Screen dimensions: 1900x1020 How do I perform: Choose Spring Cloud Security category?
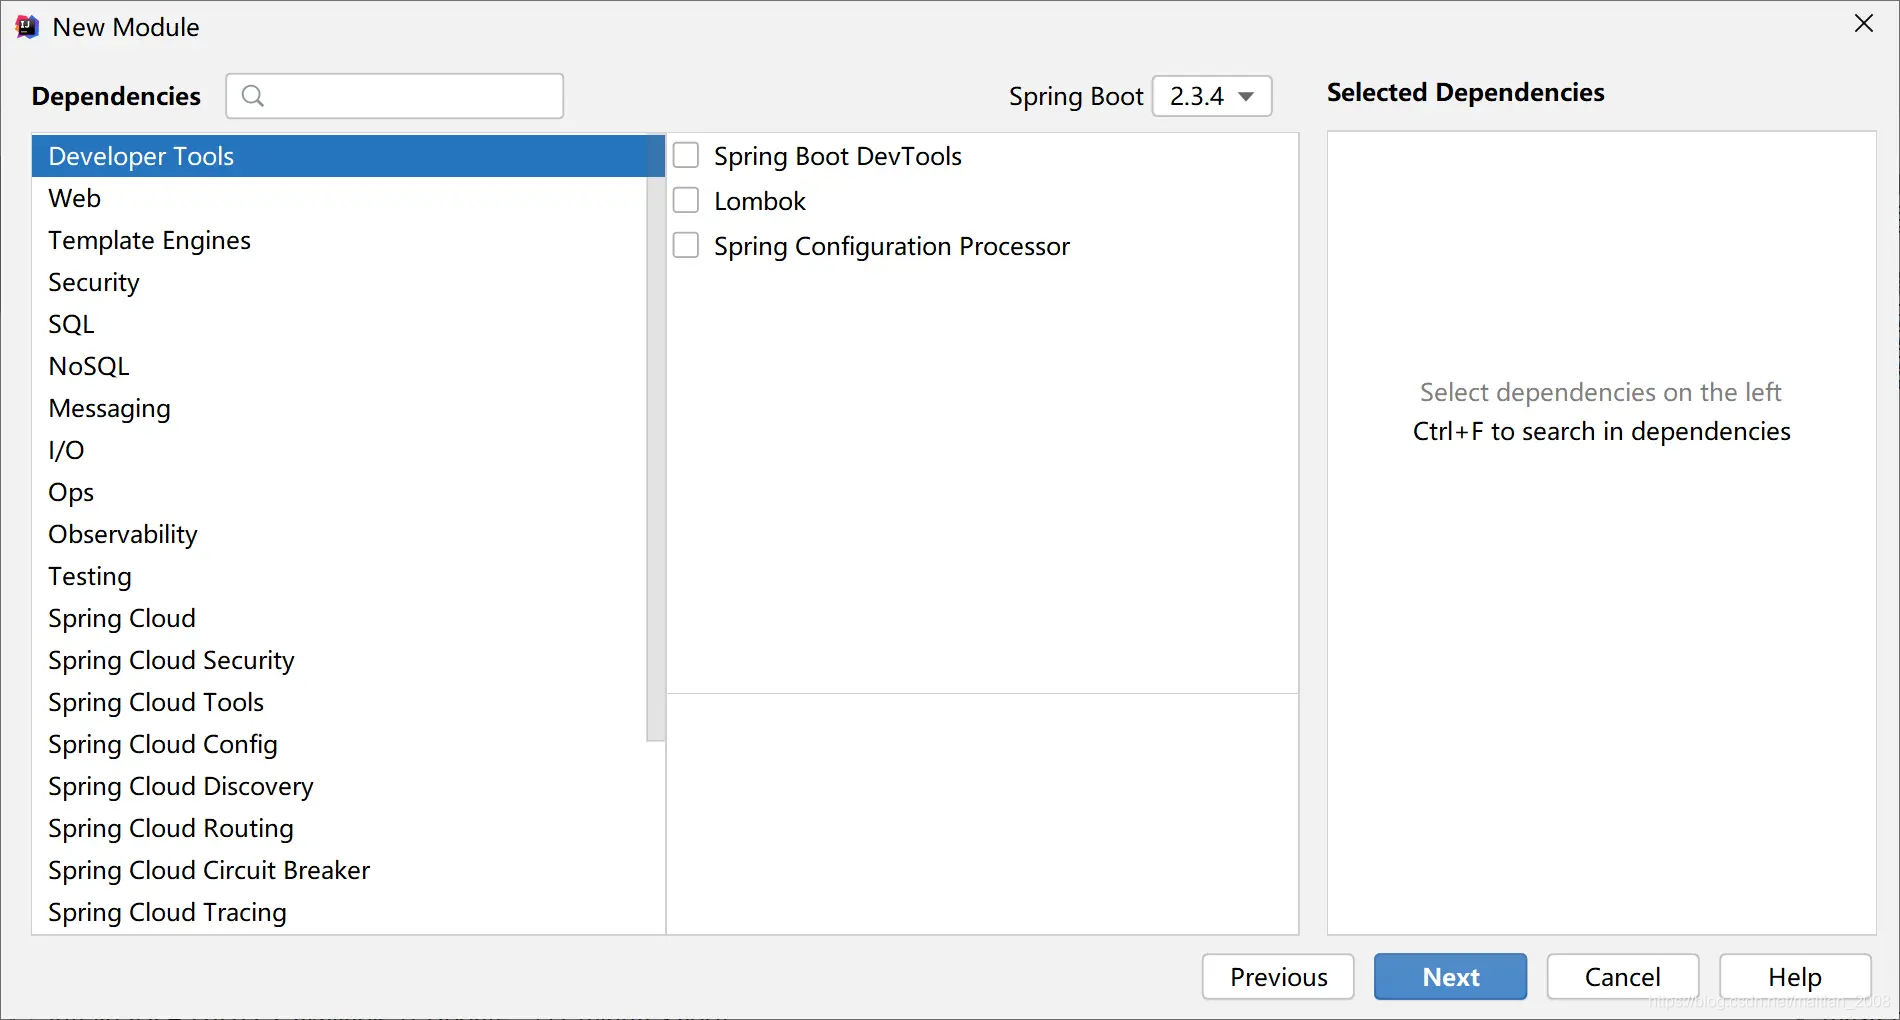pos(340,660)
